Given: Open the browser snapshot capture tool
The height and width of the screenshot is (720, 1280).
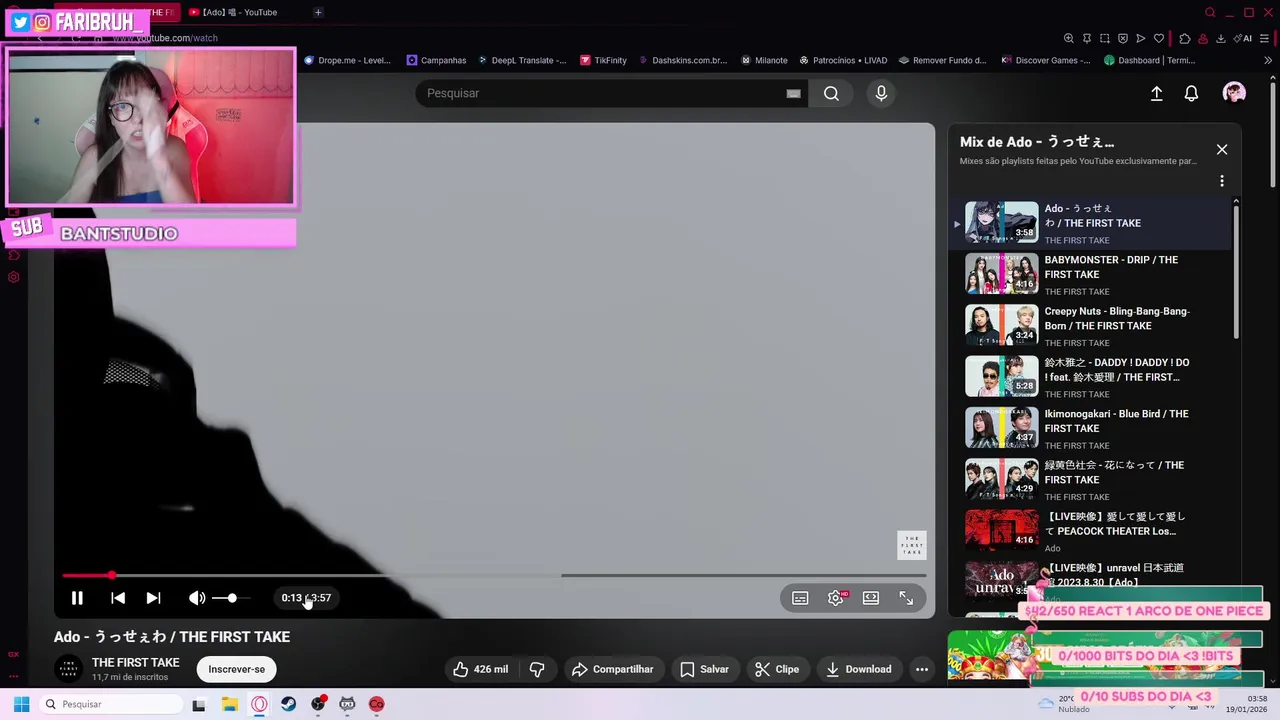Looking at the screenshot, I should [1105, 38].
